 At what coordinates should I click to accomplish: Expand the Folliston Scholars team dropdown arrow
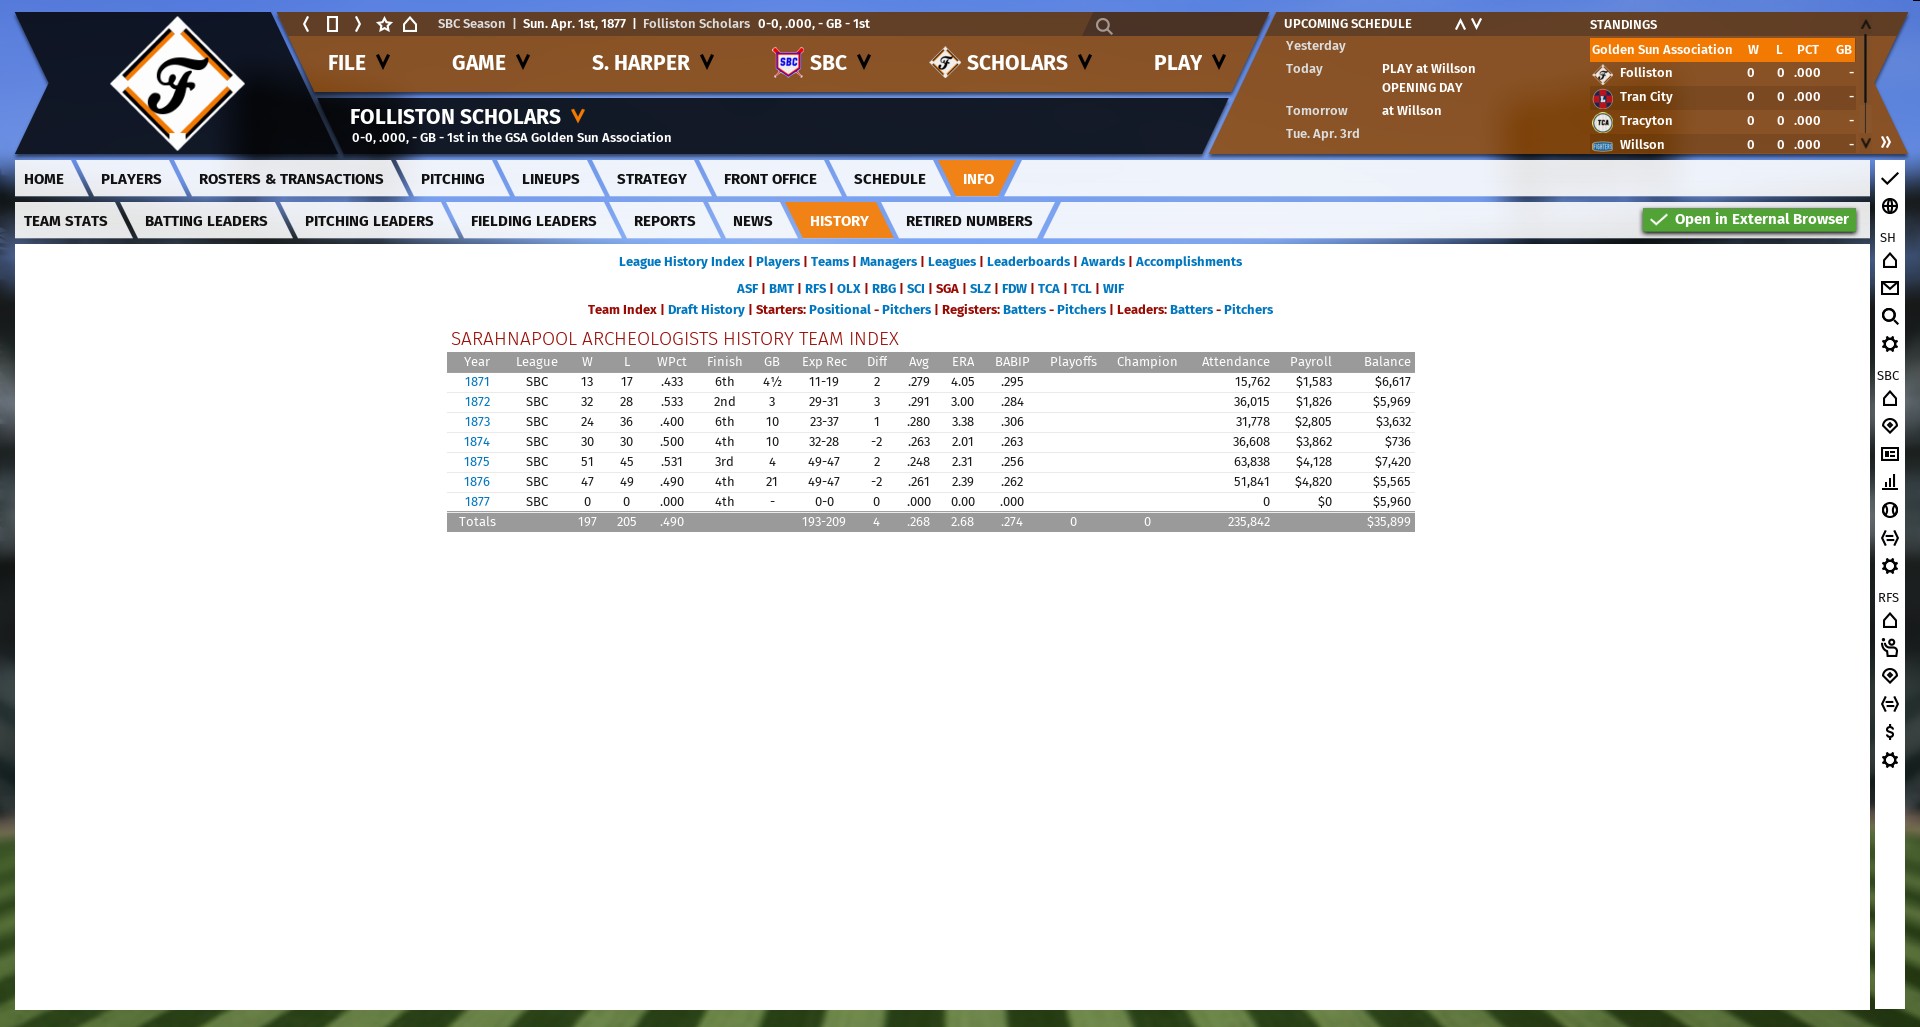578,116
